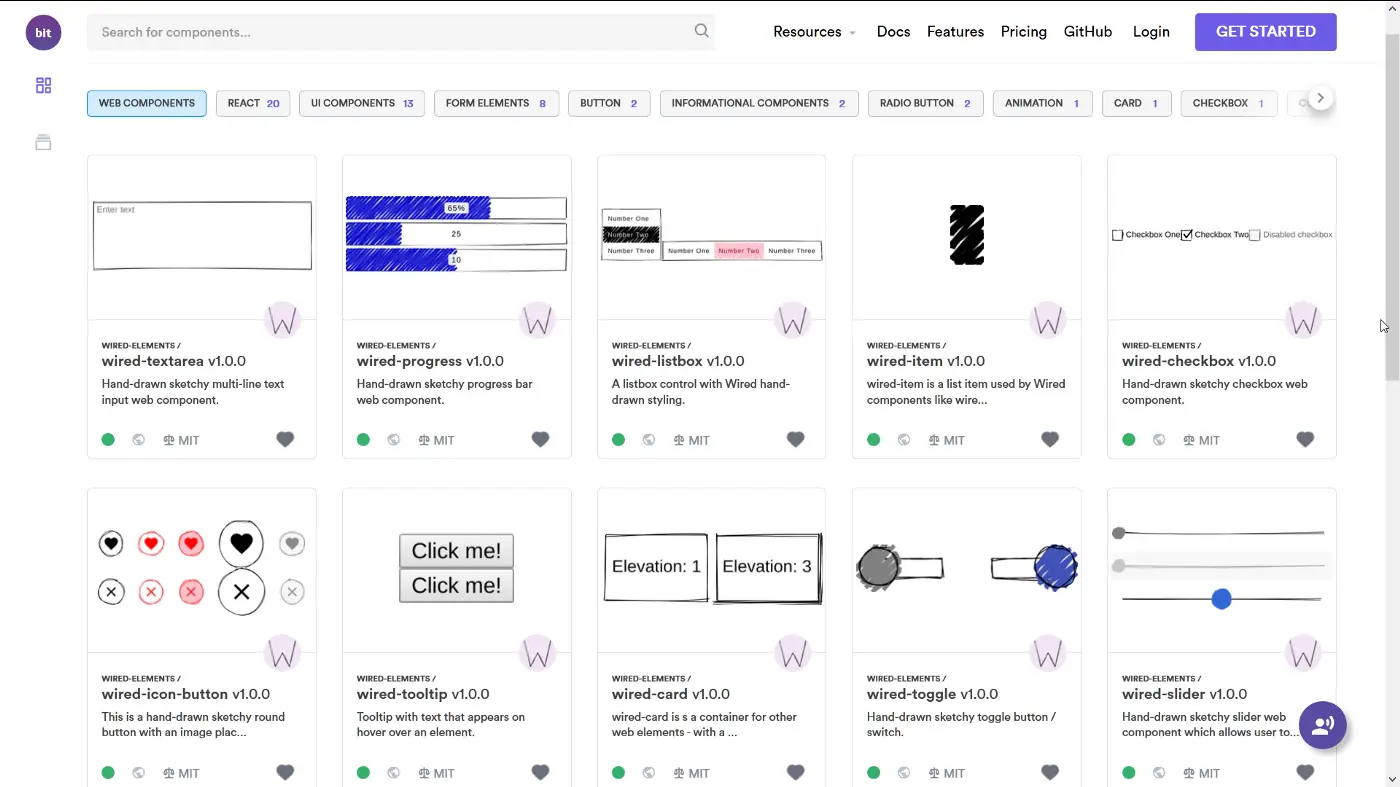
Task: Click the wired-toggle owner avatar W
Action: coord(1048,653)
